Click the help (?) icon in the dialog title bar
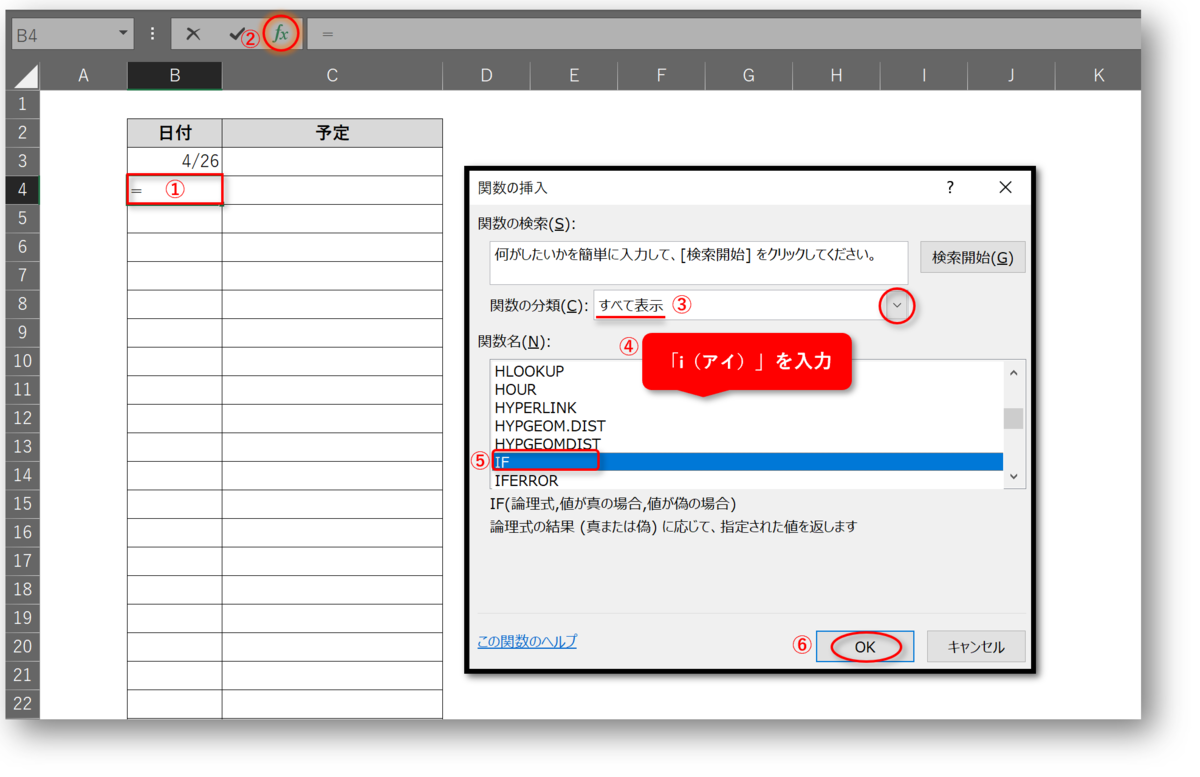The image size is (1200, 777). [x=950, y=187]
